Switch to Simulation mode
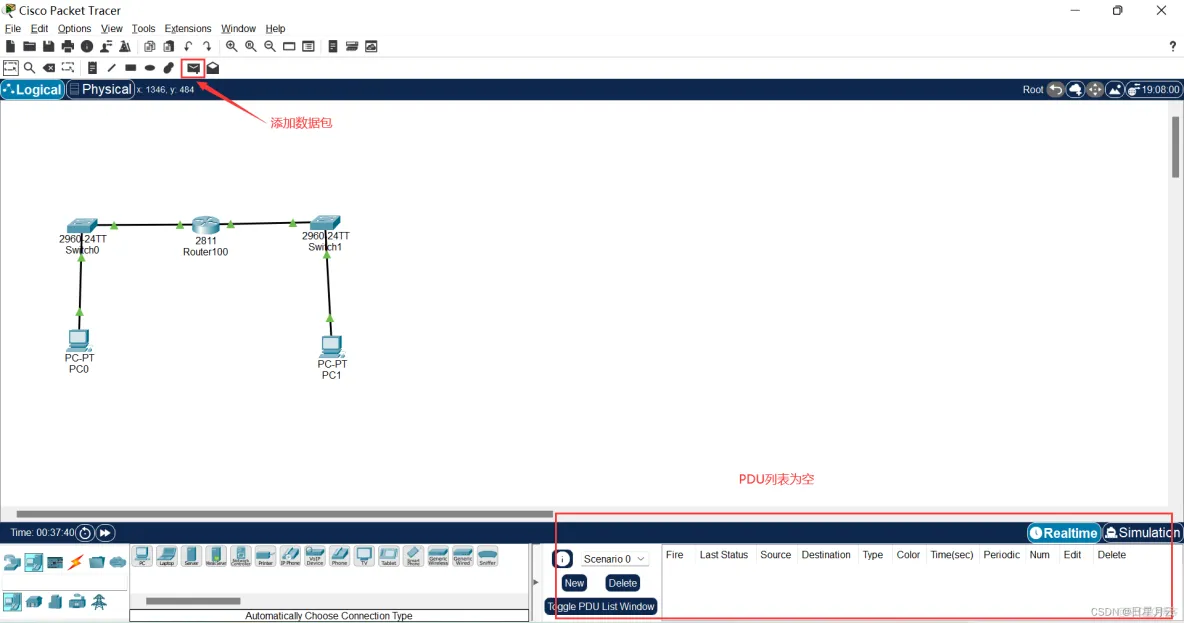Viewport: 1184px width, 623px height. [x=1142, y=533]
